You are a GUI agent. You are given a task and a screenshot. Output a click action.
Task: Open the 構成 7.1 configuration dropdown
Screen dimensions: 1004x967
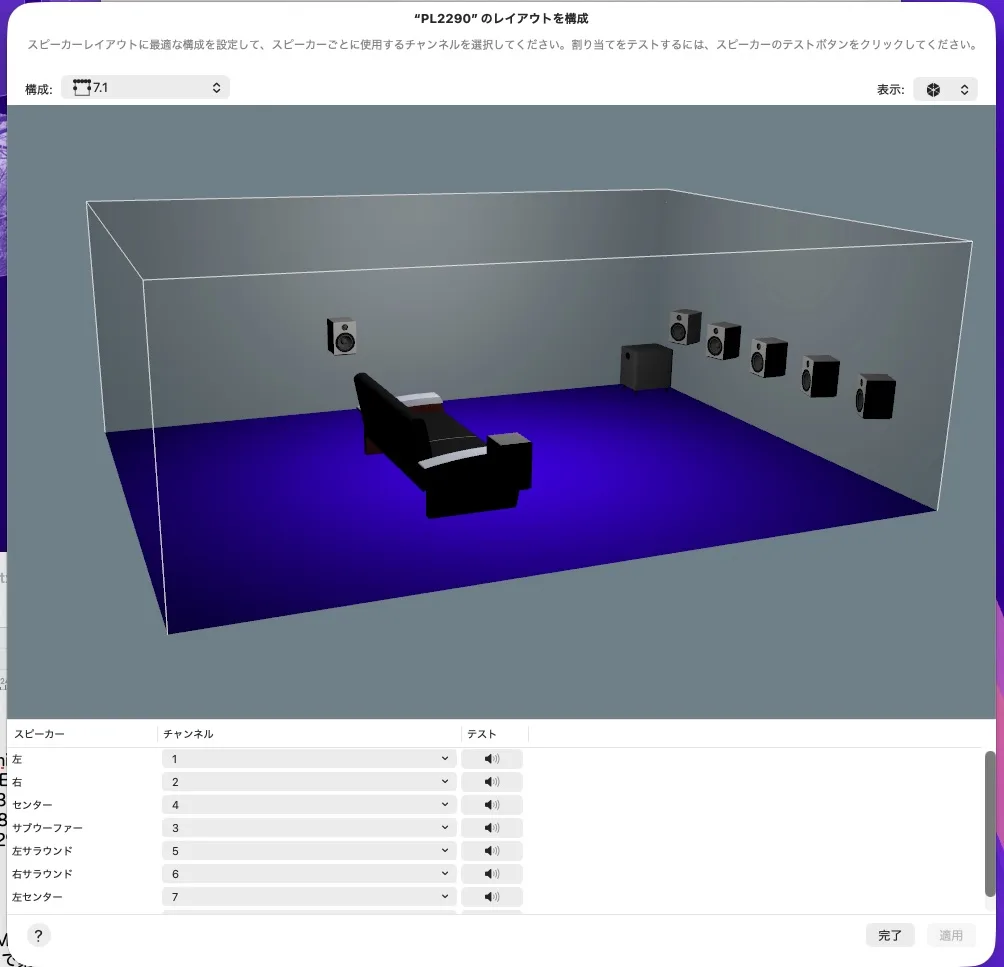click(146, 88)
